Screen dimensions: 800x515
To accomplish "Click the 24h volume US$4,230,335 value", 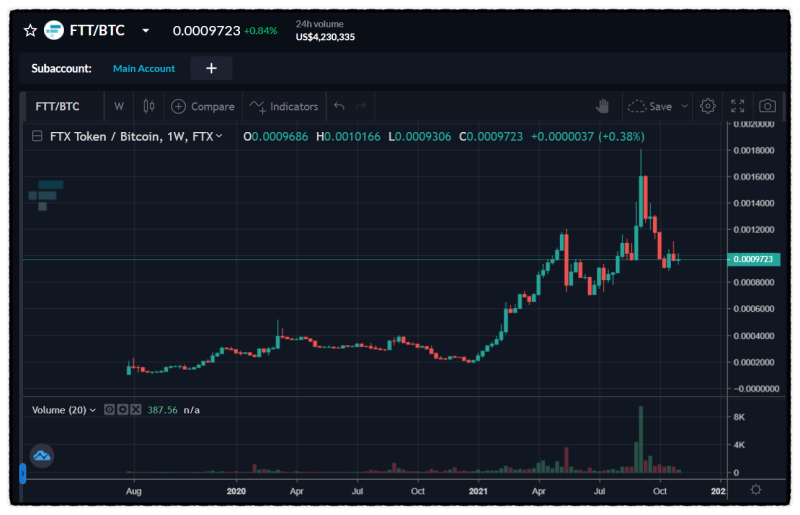I will pyautogui.click(x=325, y=37).
